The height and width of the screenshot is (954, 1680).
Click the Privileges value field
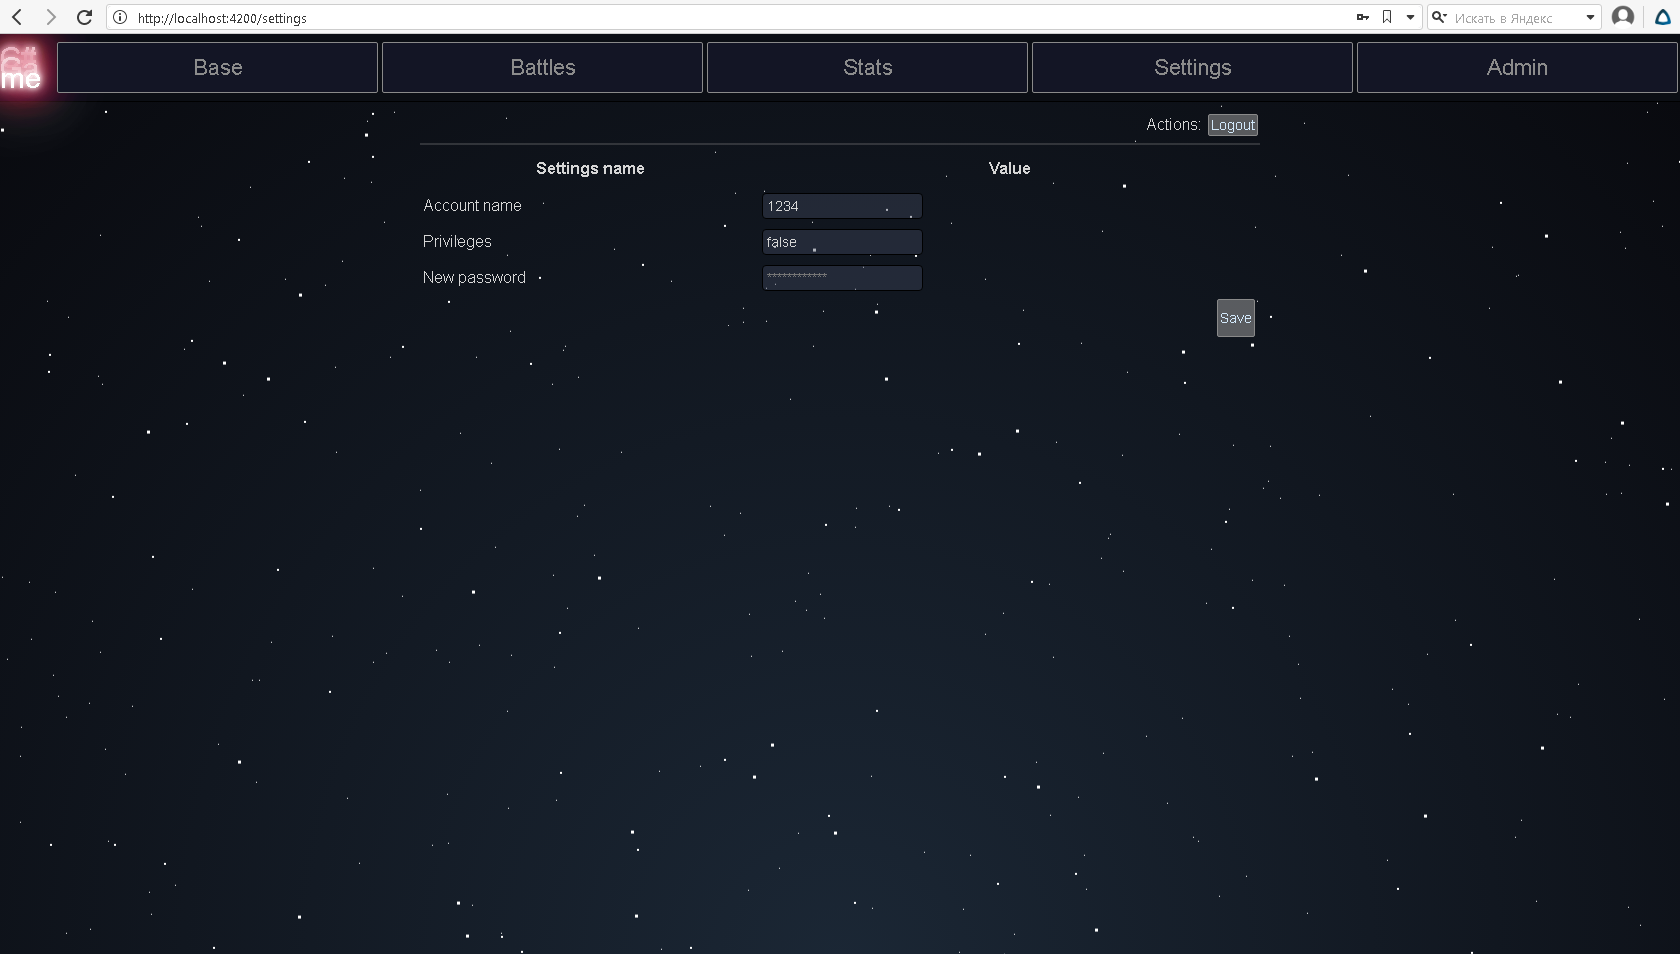(842, 242)
